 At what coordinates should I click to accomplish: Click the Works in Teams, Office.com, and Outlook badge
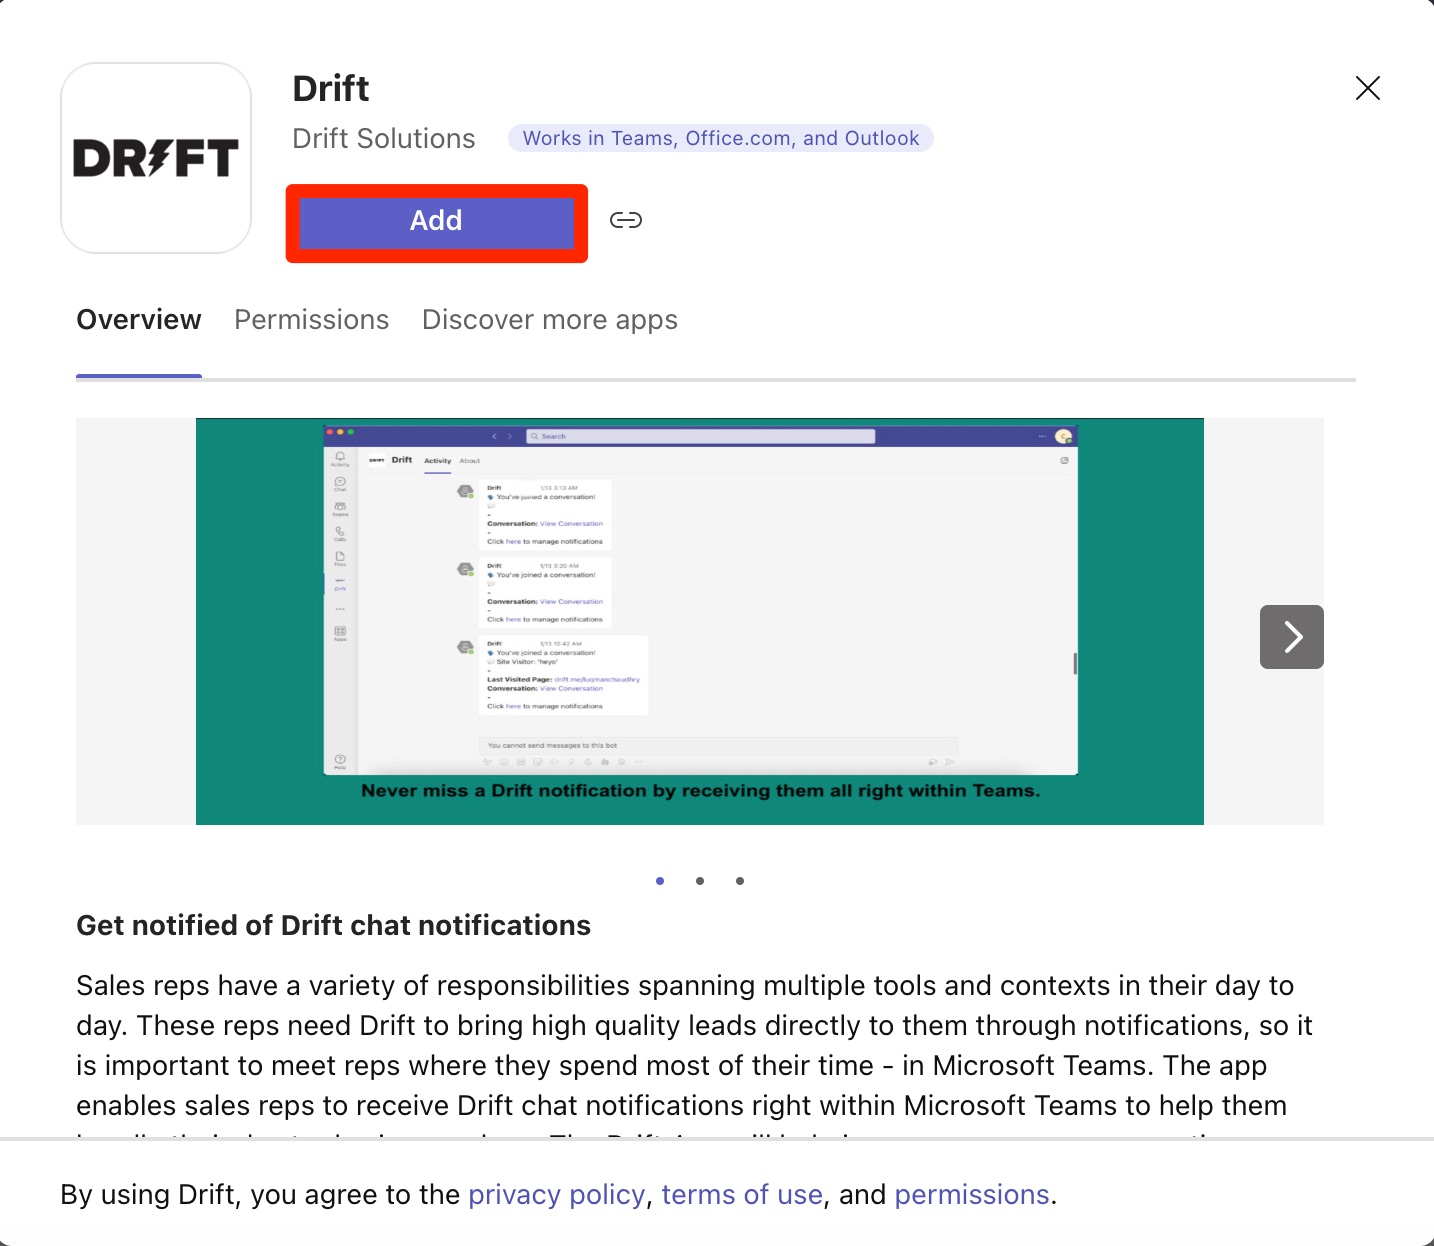[721, 138]
